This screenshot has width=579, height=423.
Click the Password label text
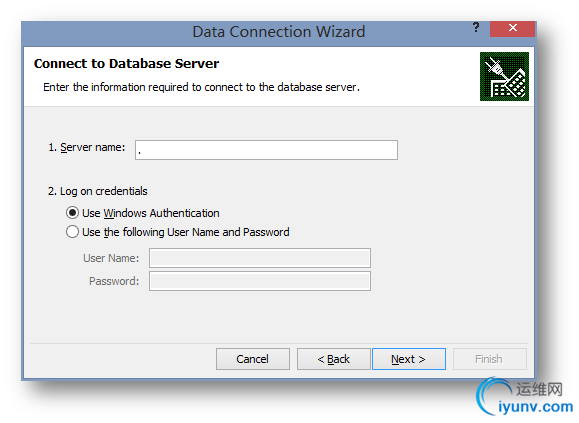[114, 281]
